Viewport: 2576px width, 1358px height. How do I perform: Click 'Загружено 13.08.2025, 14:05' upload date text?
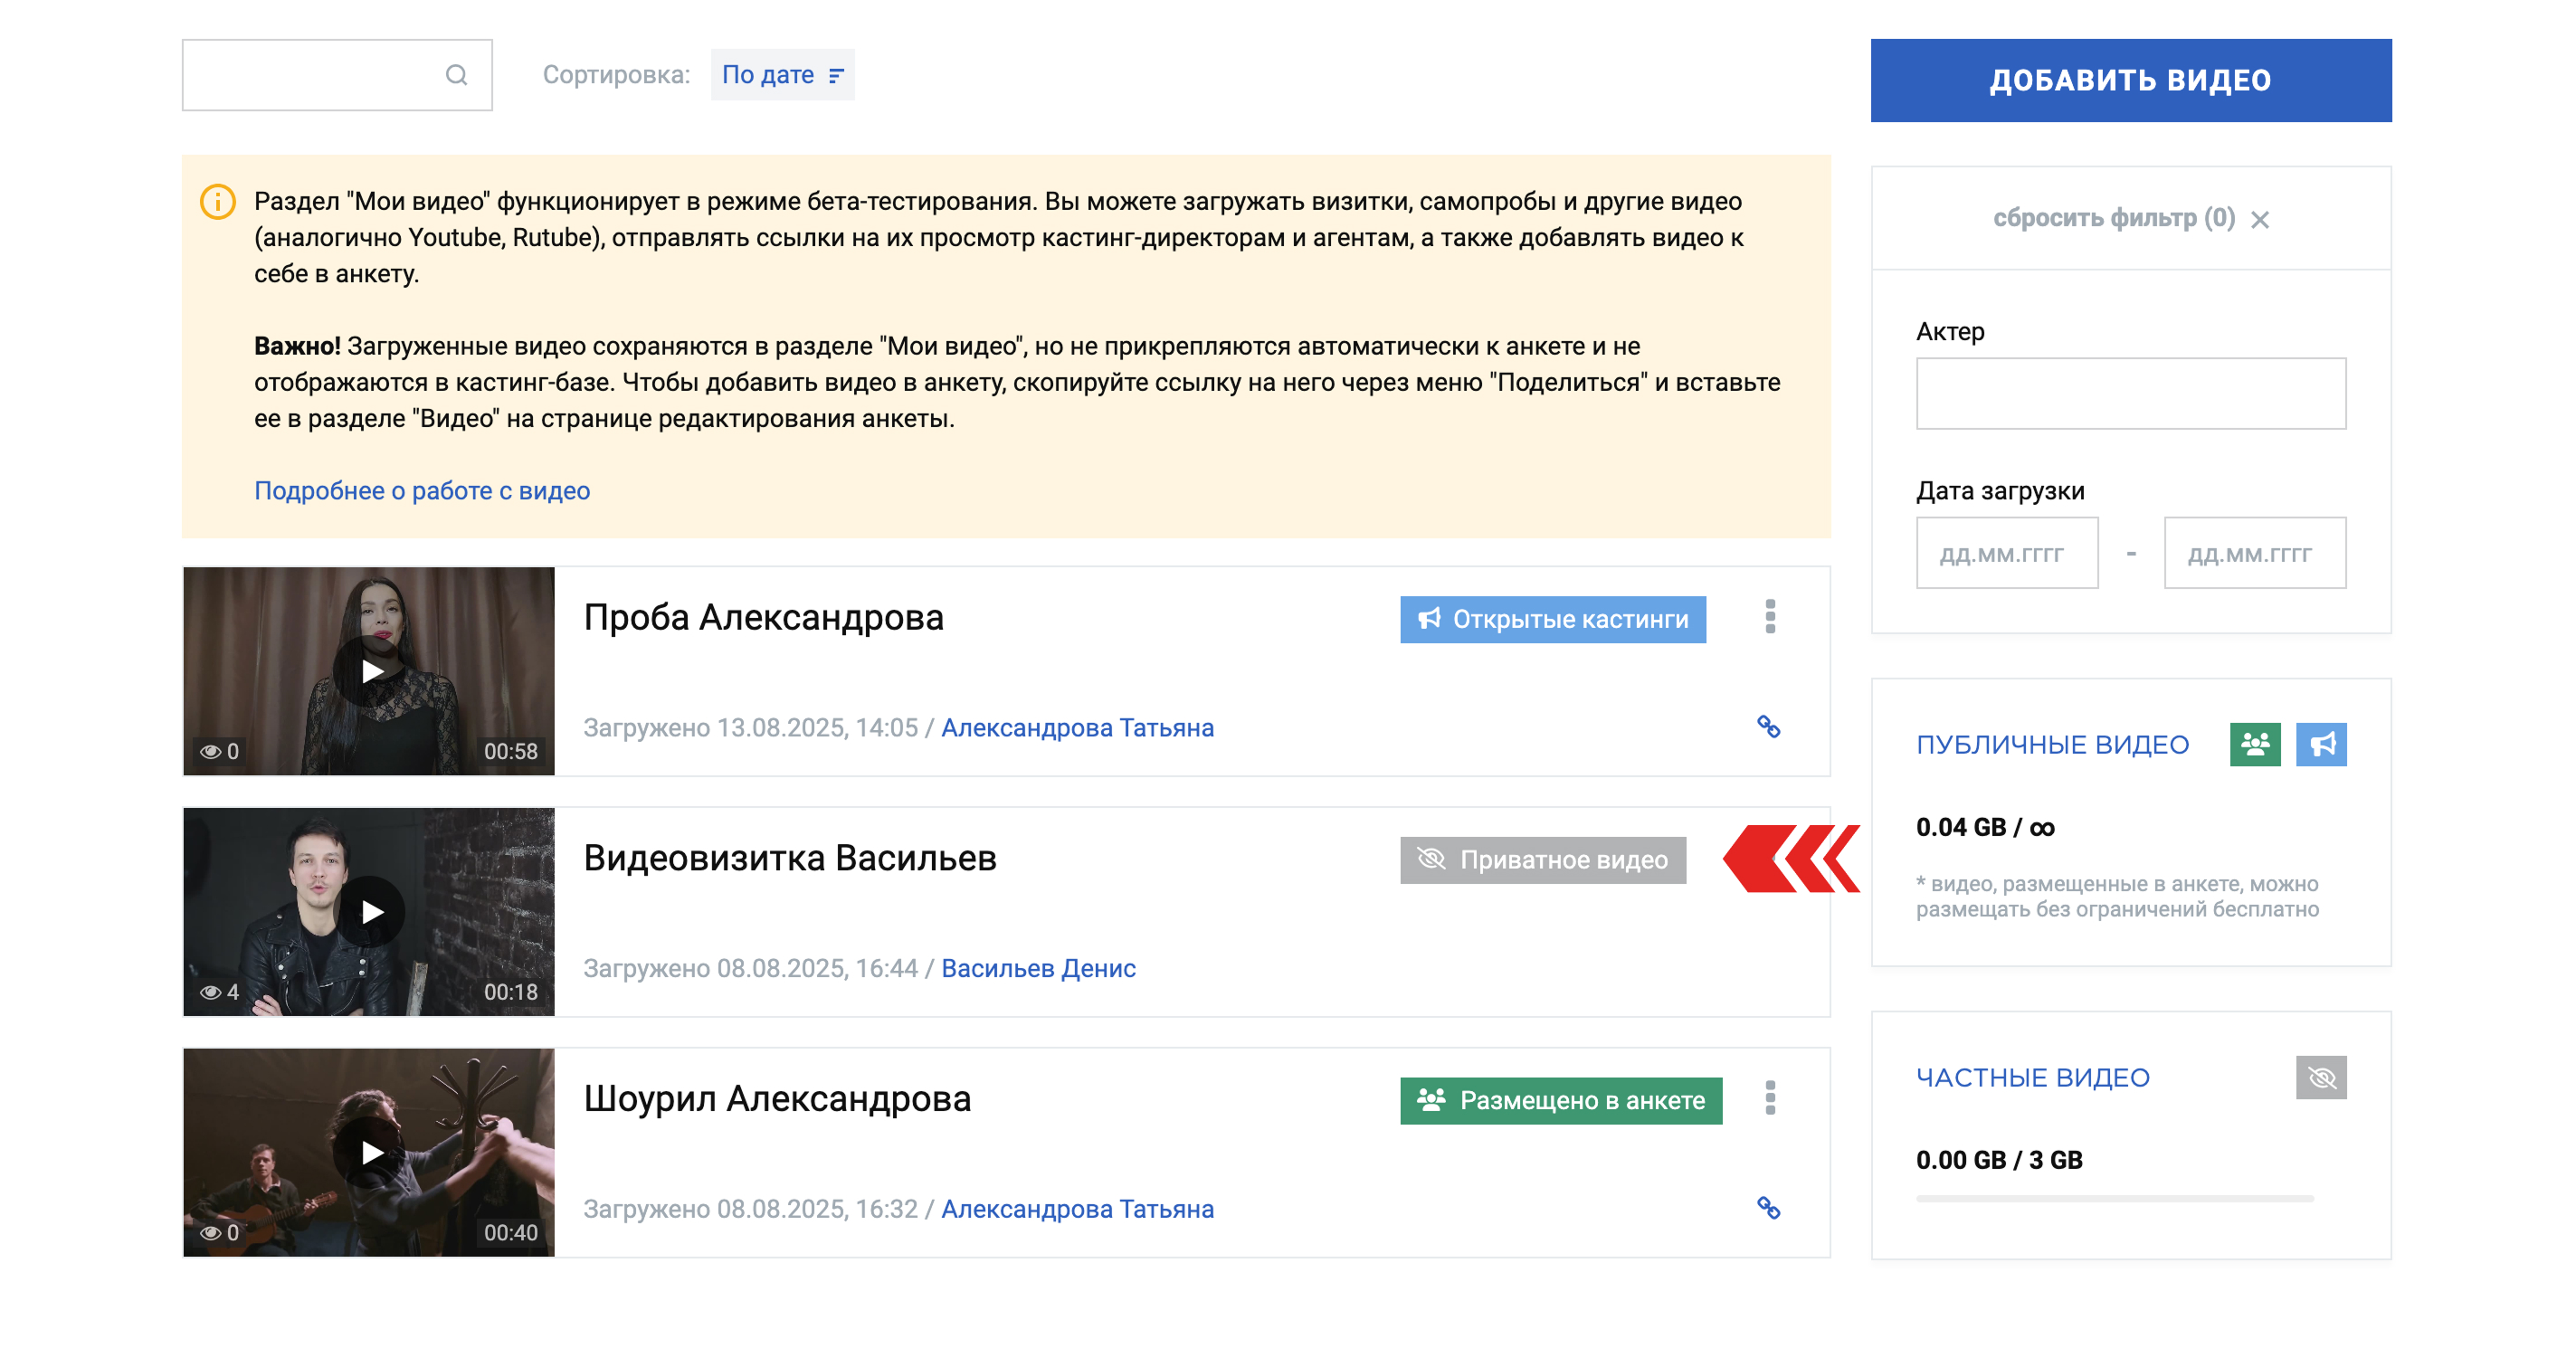[x=750, y=728]
